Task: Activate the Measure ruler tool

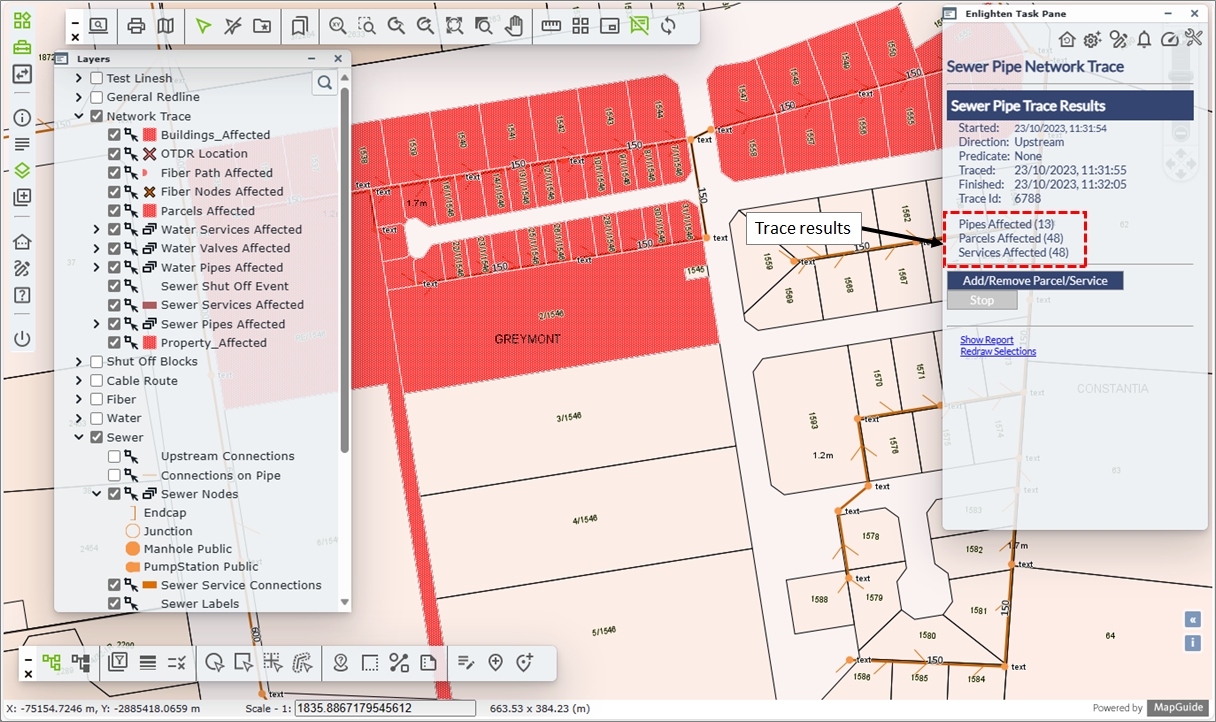Action: 551,26
